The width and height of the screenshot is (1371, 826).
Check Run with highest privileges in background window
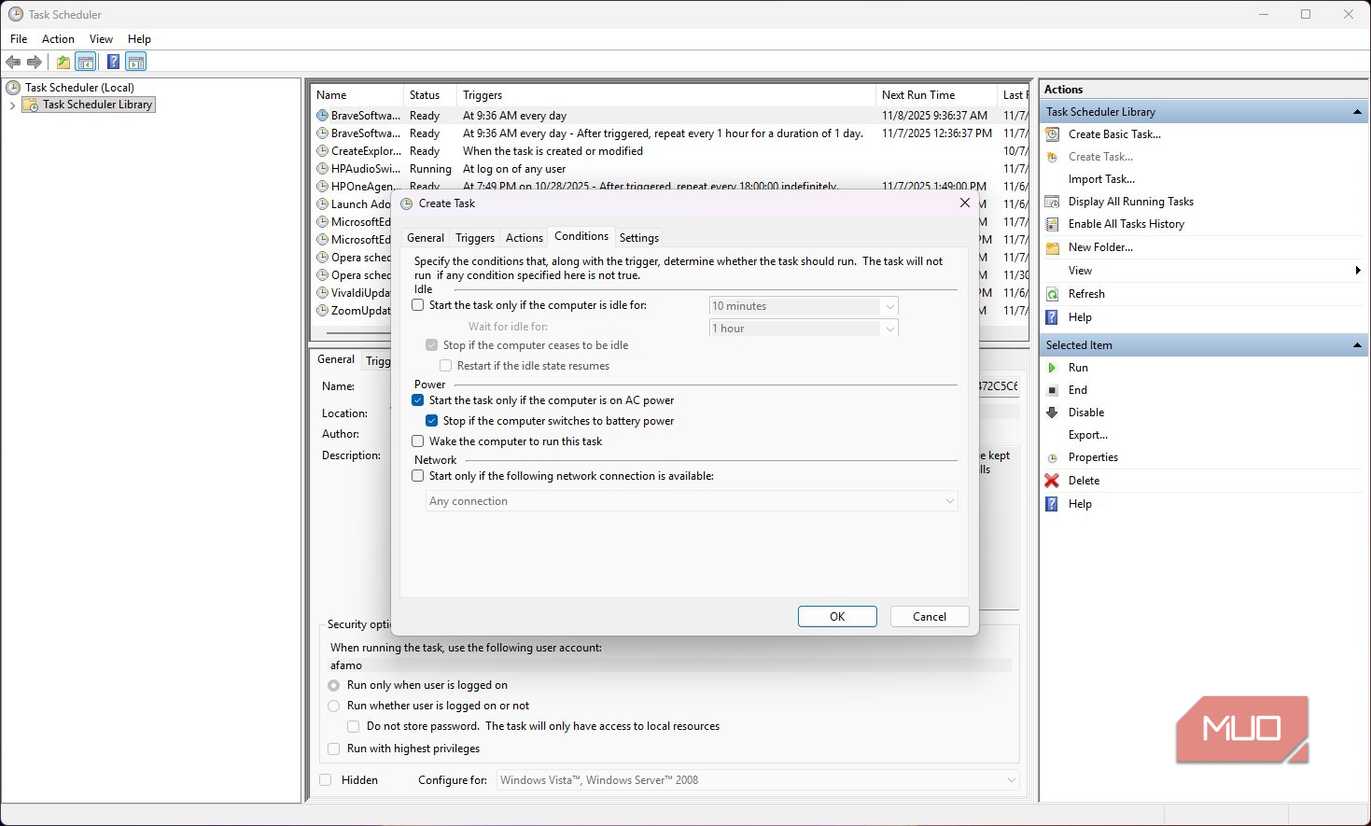pyautogui.click(x=334, y=748)
